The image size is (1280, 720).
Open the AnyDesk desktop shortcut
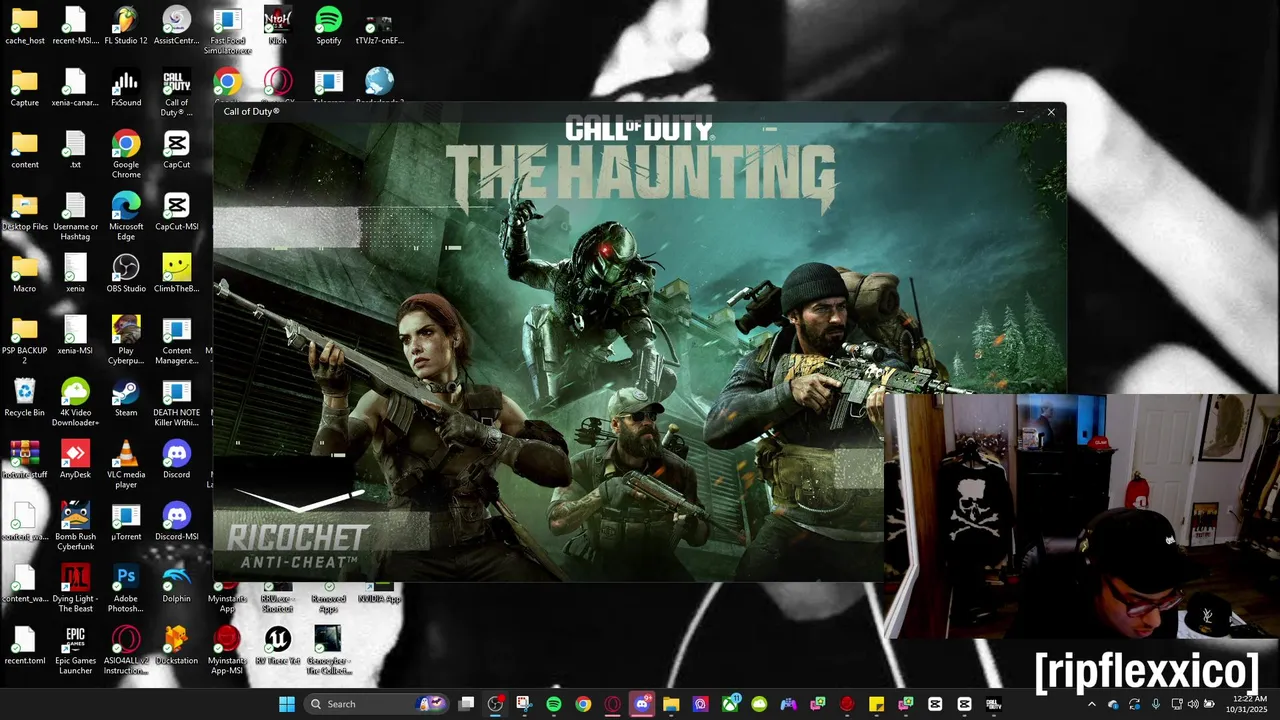pyautogui.click(x=75, y=461)
